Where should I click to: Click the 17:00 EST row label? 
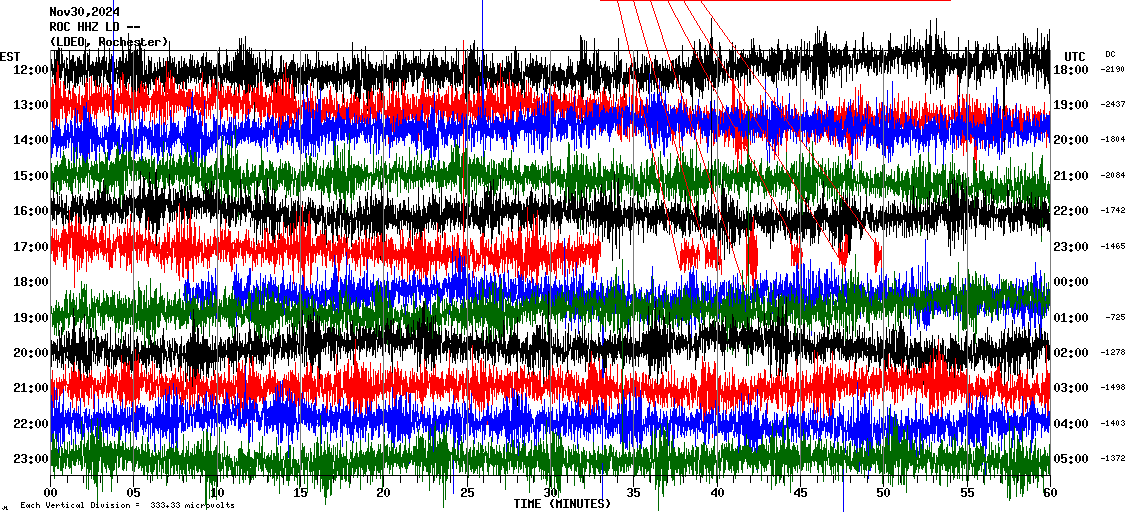click(x=31, y=247)
